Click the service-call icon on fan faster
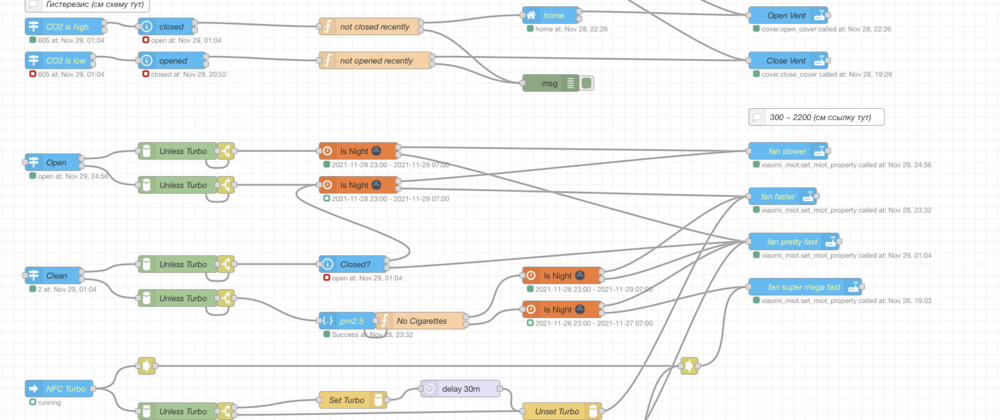The image size is (1000, 420). point(808,196)
